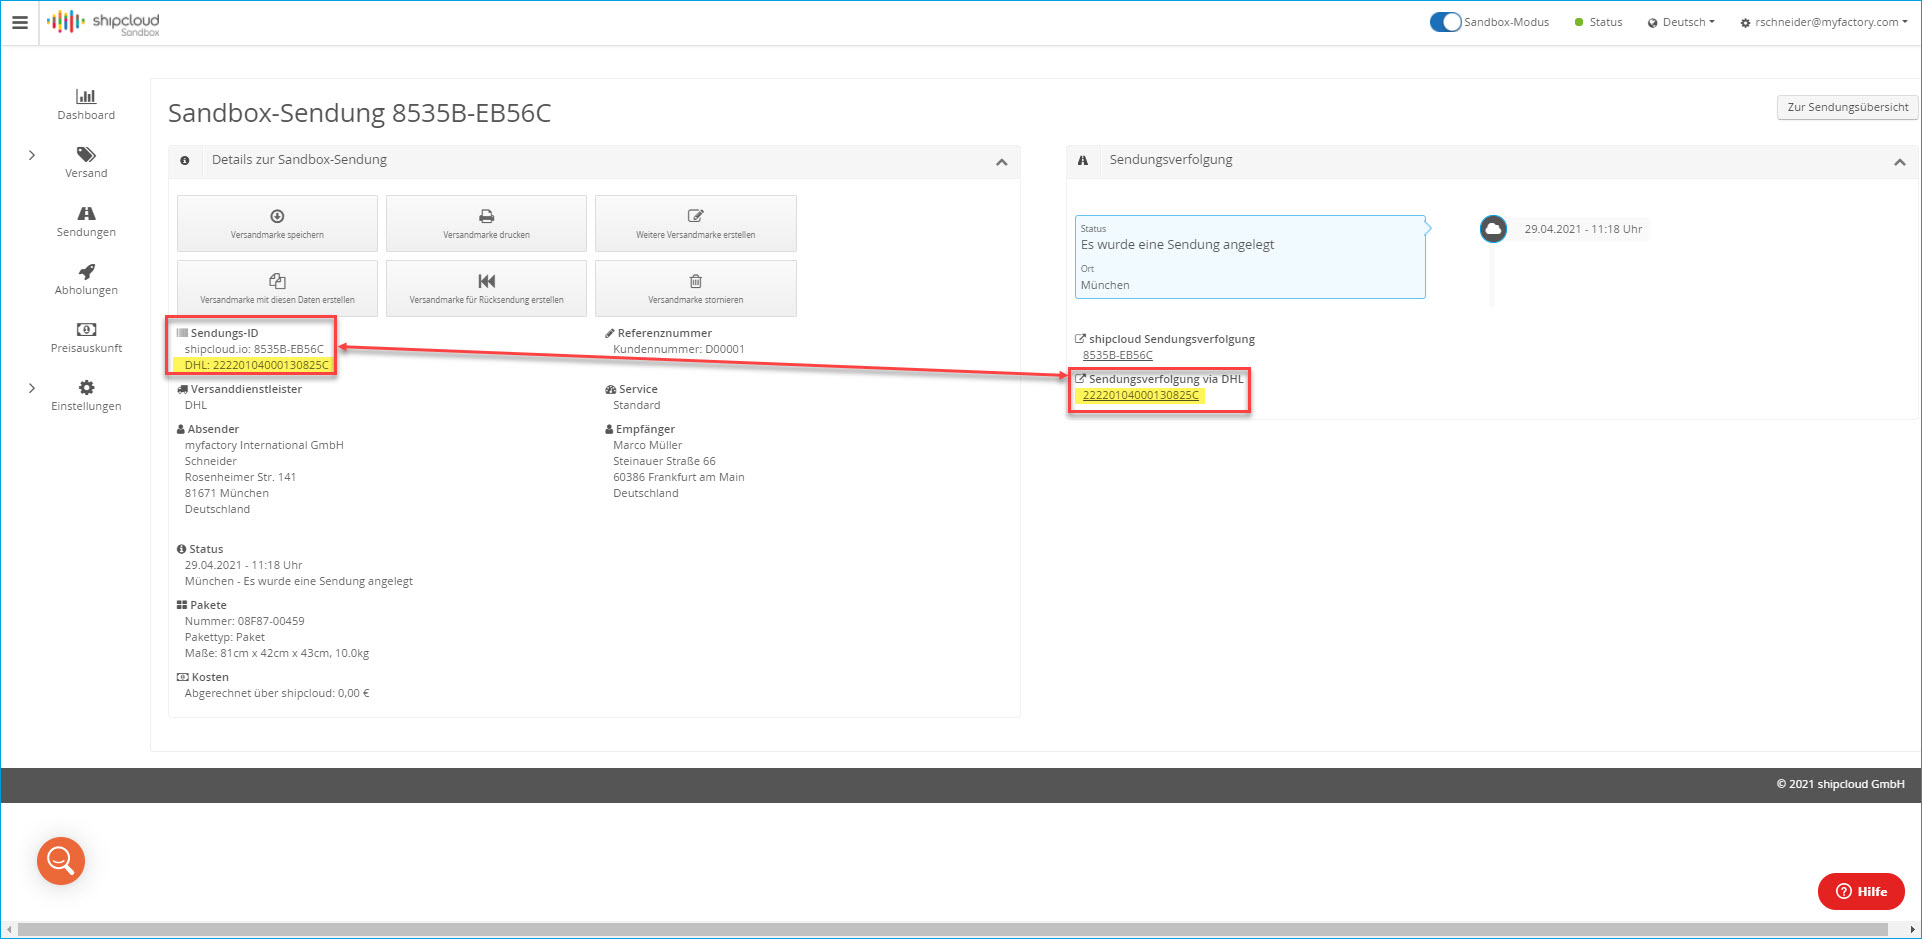Click the road icon in Sendungsverfolgung header

[1082, 160]
